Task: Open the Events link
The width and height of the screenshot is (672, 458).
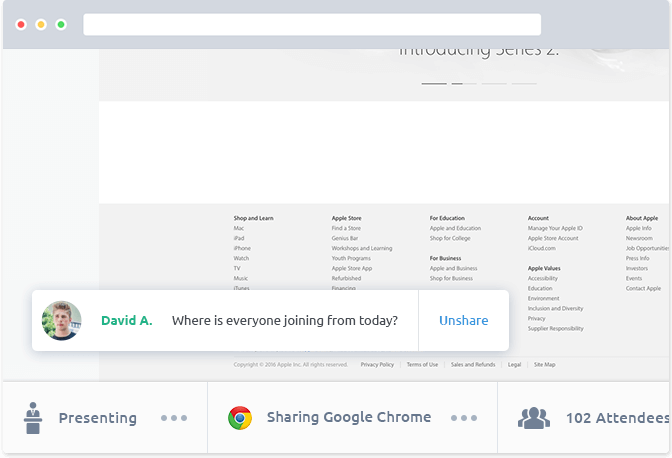Action: 634,278
